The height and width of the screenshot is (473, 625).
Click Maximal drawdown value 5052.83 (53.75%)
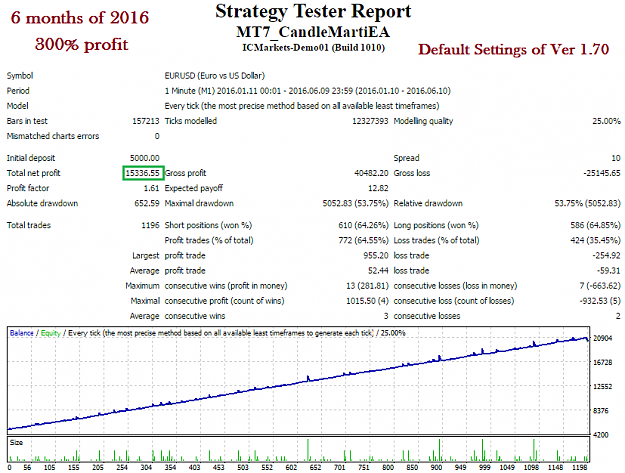(x=355, y=204)
